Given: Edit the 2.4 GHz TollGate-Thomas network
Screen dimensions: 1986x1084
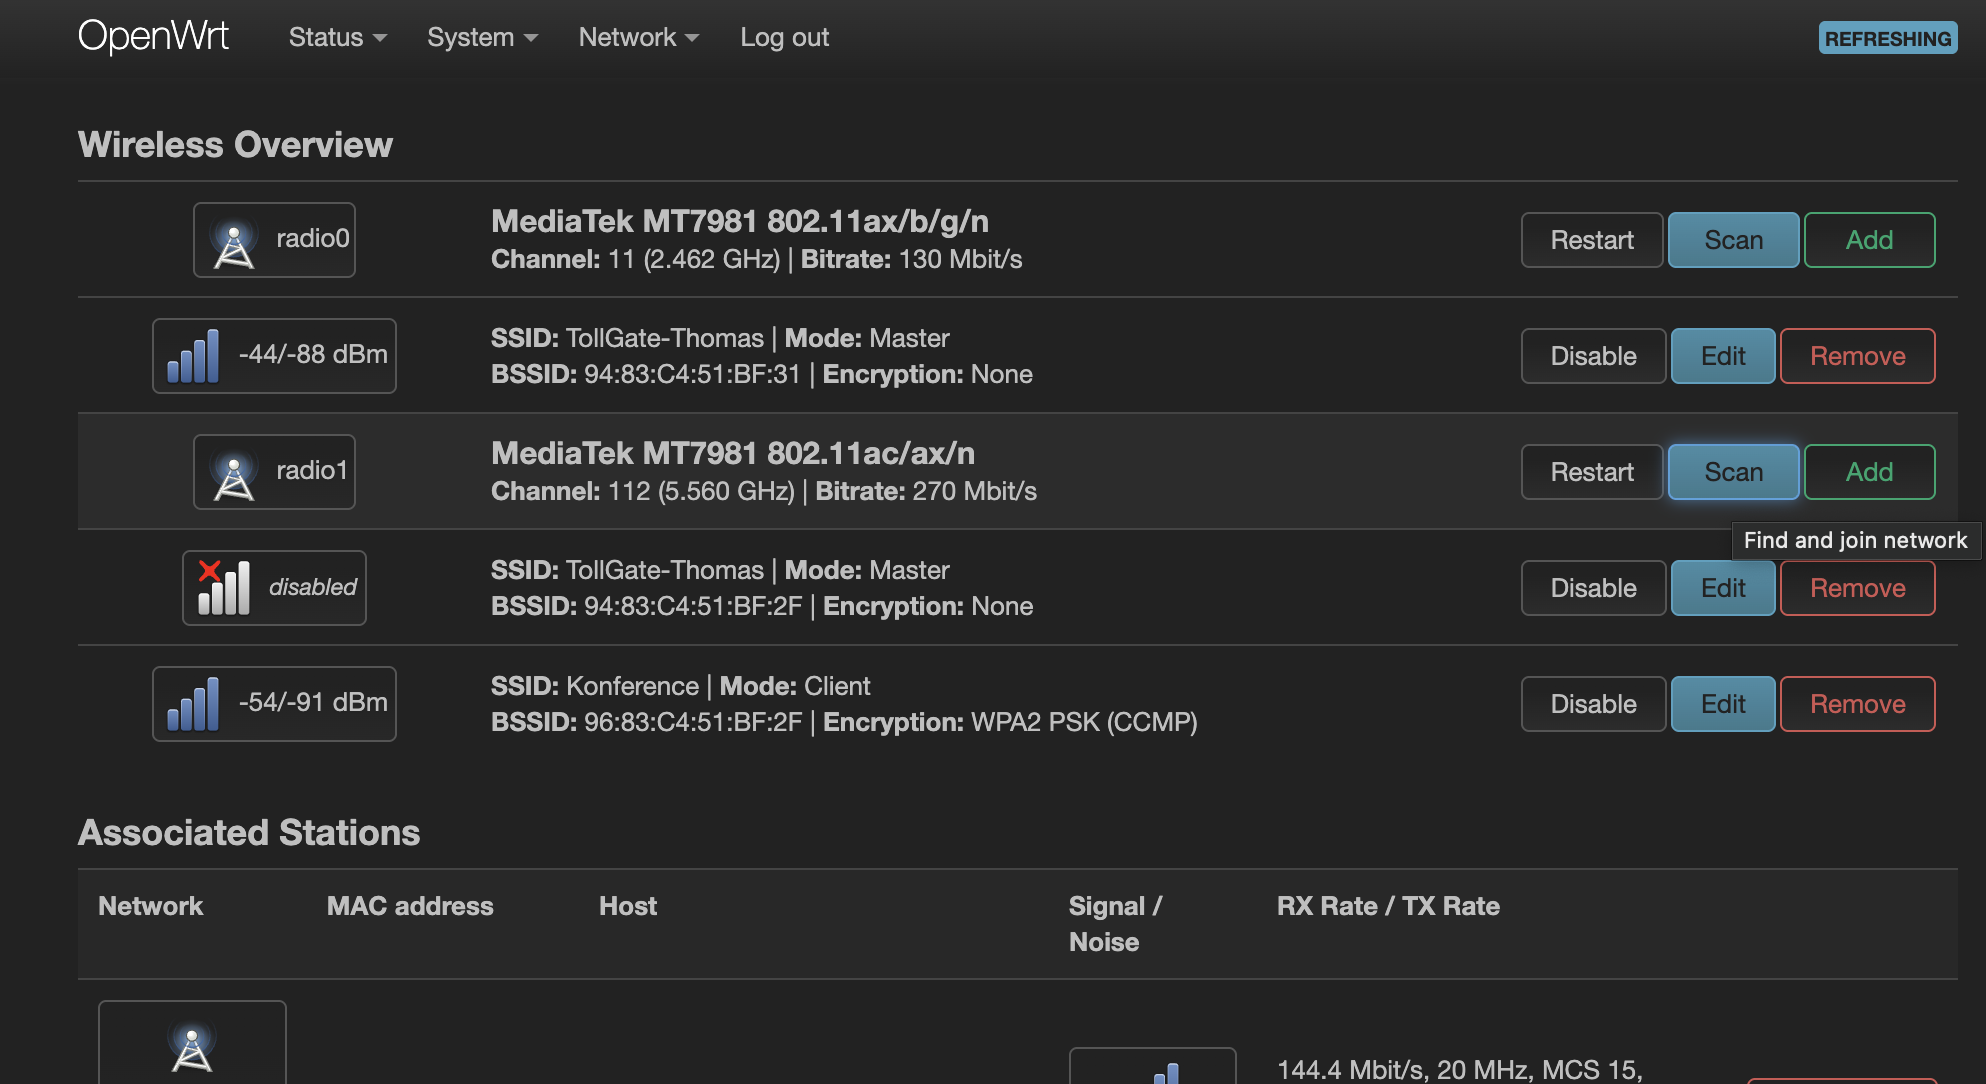Looking at the screenshot, I should pos(1722,356).
